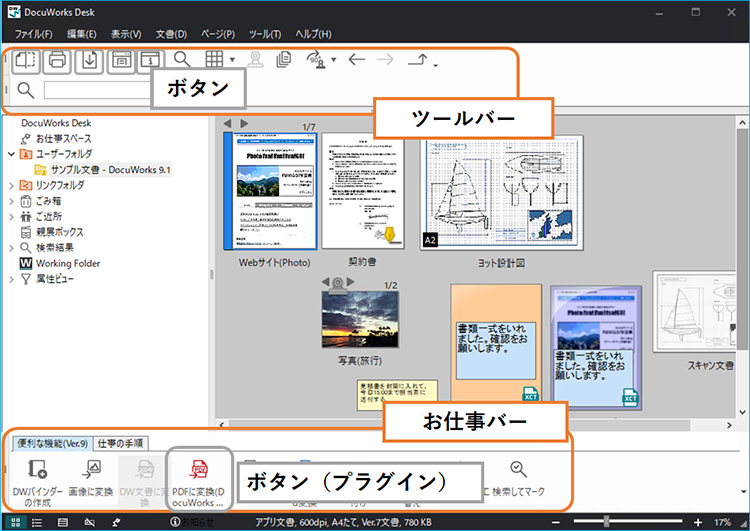Expand the 属性ビュー tree node
This screenshot has height=531, width=750.
[x=11, y=279]
